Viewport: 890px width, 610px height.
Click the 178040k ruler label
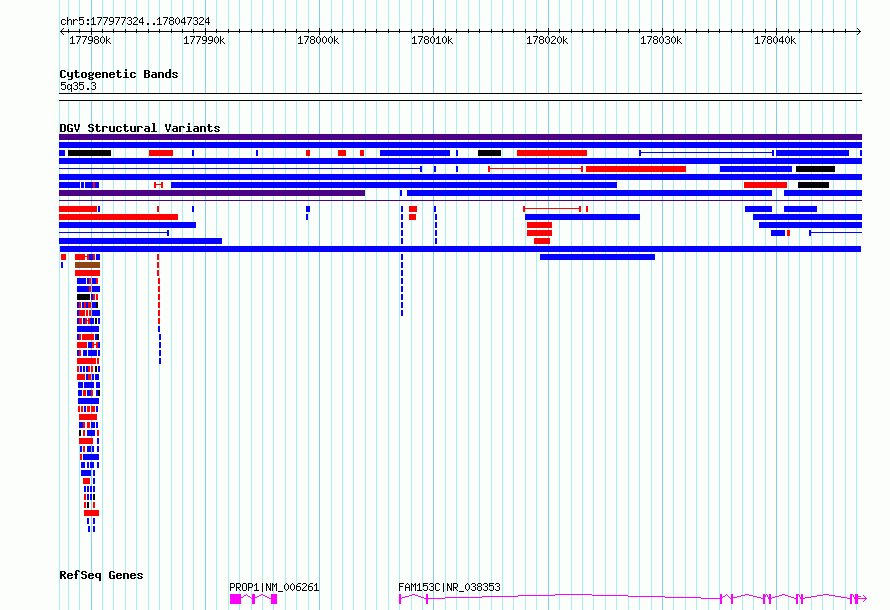pyautogui.click(x=775, y=40)
